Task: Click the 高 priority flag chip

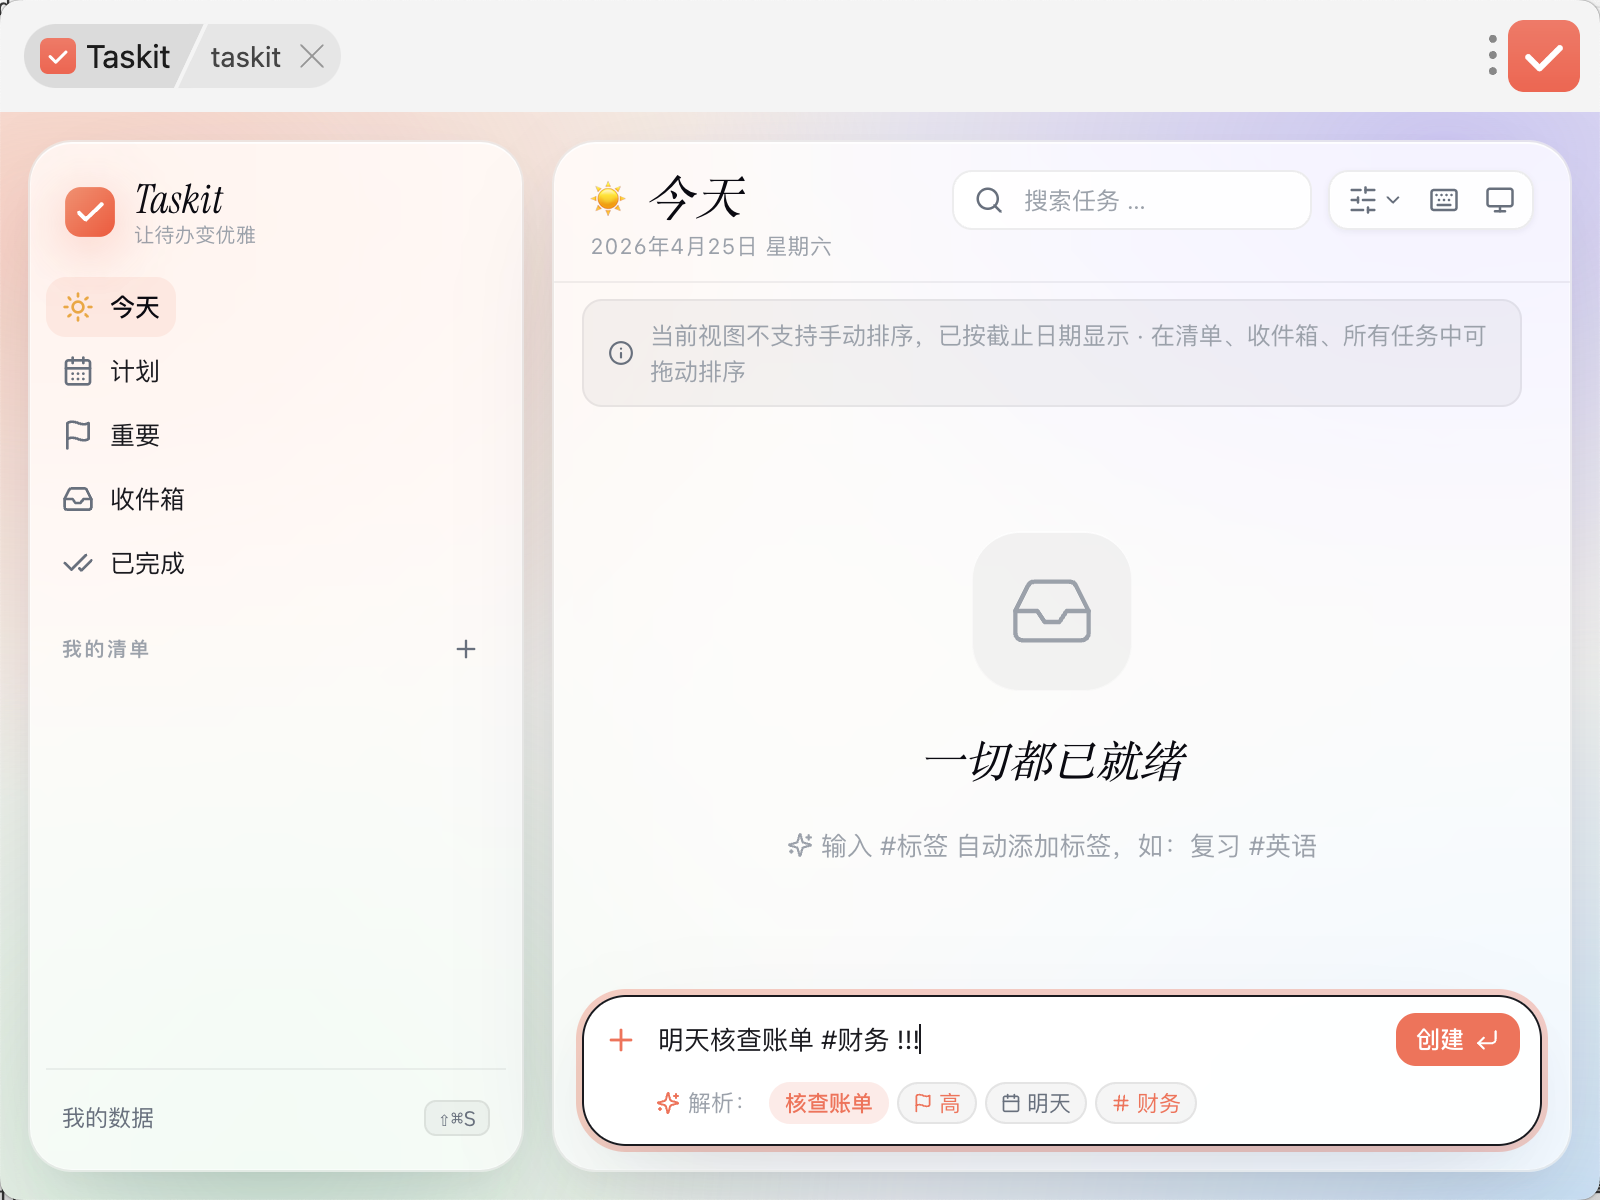Action: tap(937, 1103)
